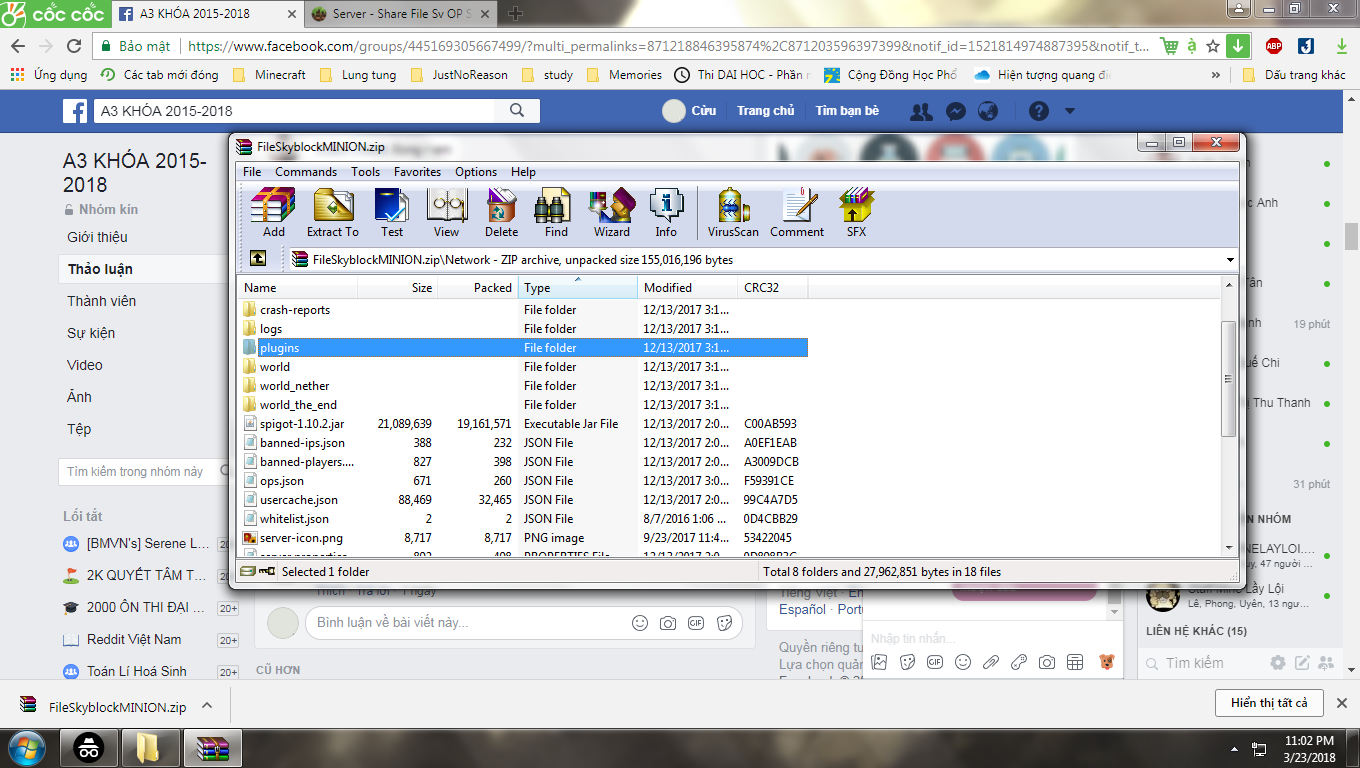Open the Find binoculars tool
1360x768 pixels.
tap(556, 213)
